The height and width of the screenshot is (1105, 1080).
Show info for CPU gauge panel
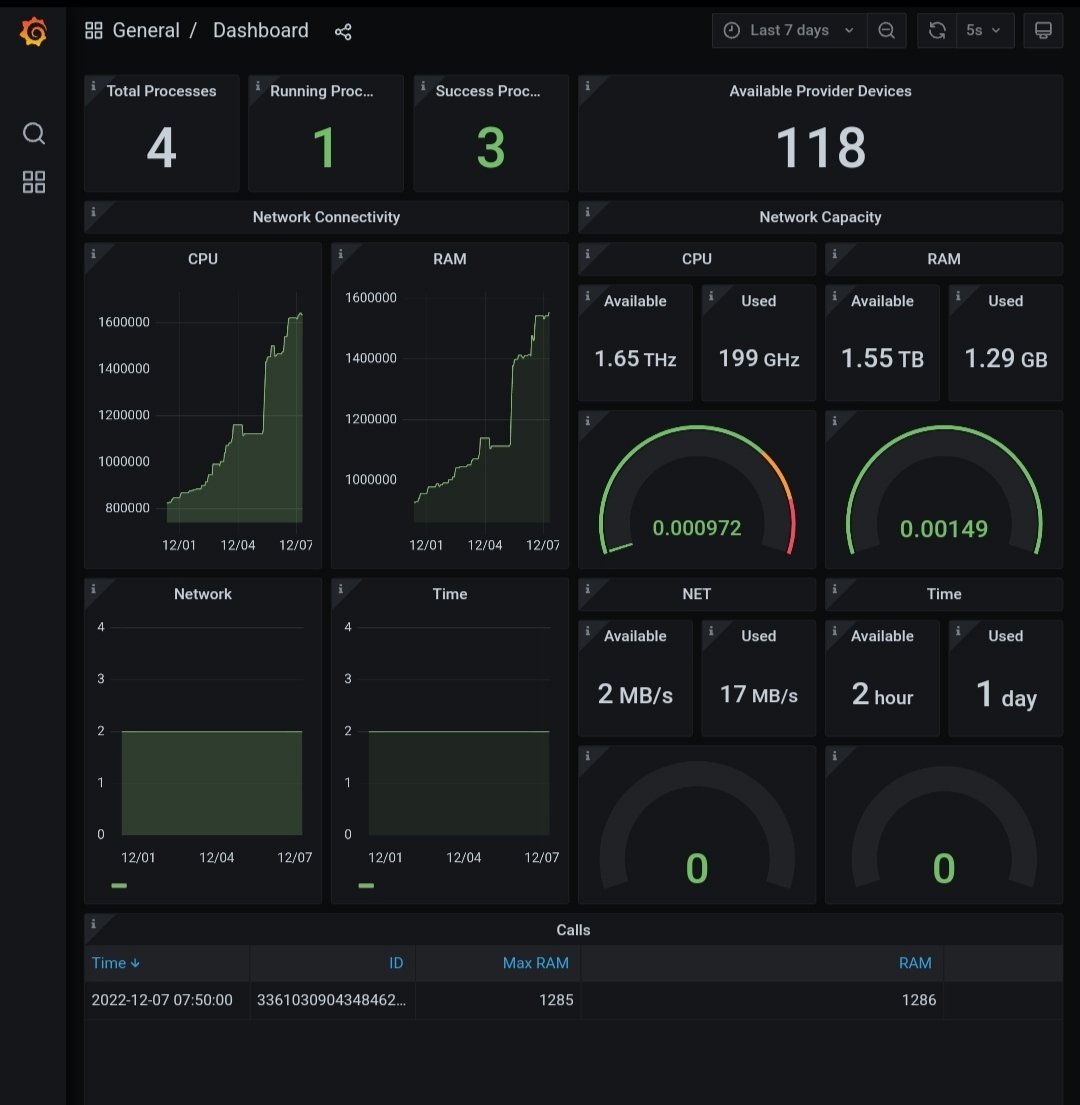click(x=588, y=421)
